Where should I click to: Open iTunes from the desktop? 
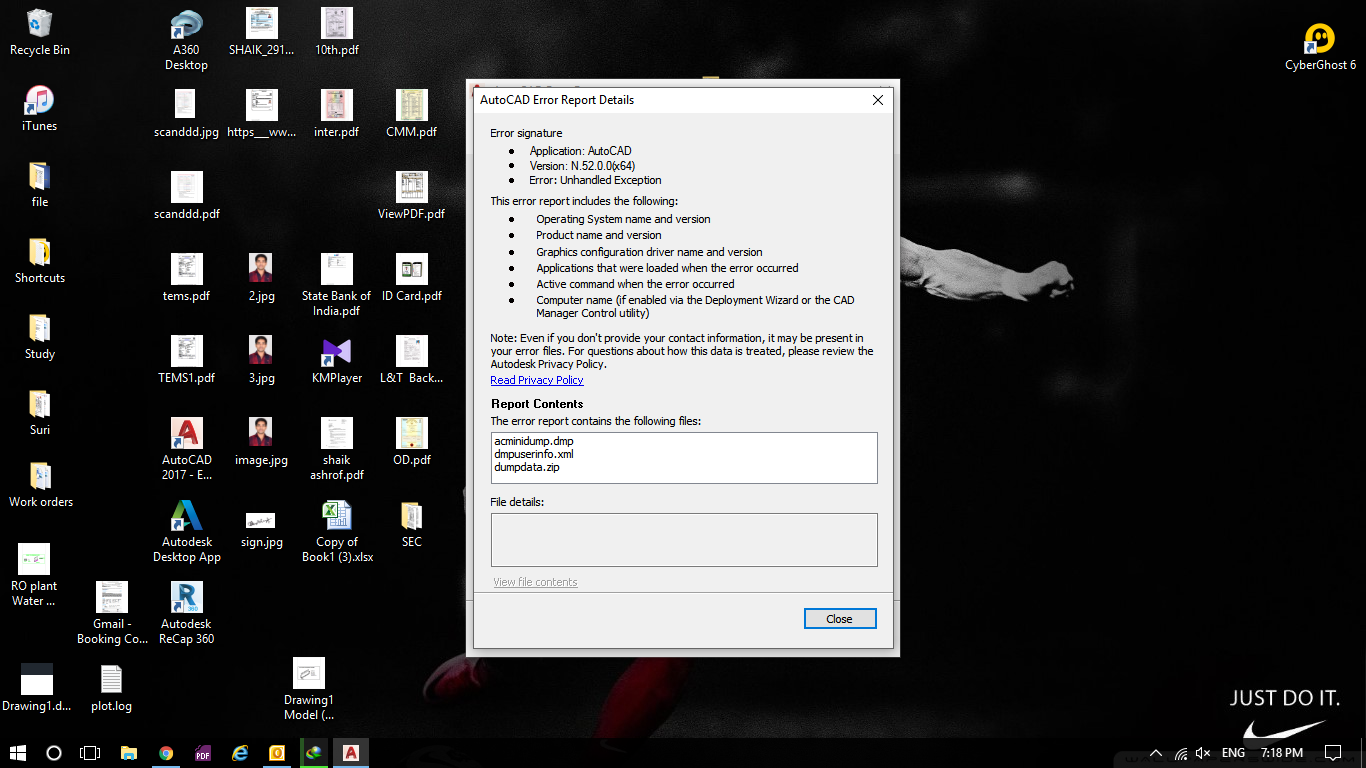pyautogui.click(x=39, y=100)
